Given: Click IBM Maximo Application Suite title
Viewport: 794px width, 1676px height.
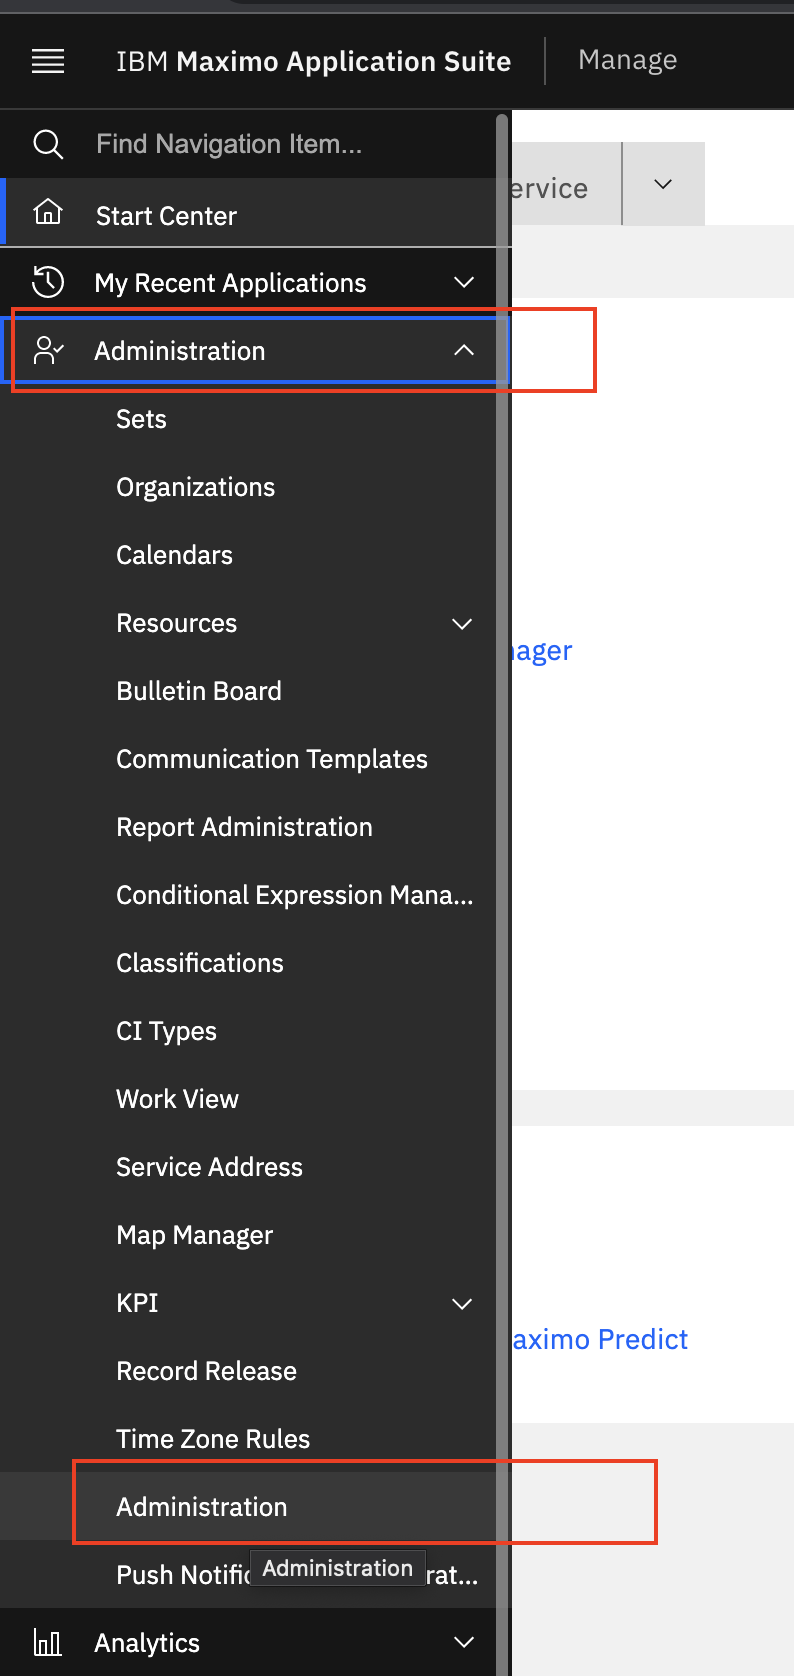Looking at the screenshot, I should (313, 61).
